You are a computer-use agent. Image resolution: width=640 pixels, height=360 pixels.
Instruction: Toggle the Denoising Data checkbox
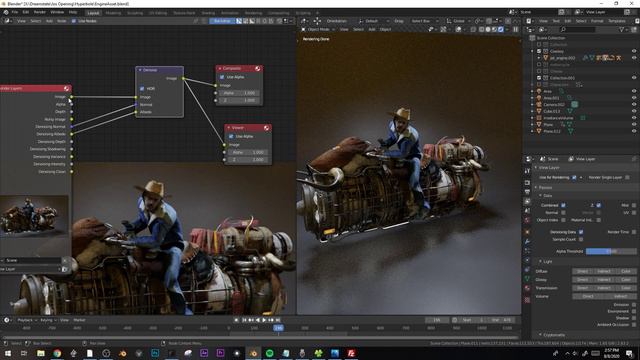pos(581,232)
